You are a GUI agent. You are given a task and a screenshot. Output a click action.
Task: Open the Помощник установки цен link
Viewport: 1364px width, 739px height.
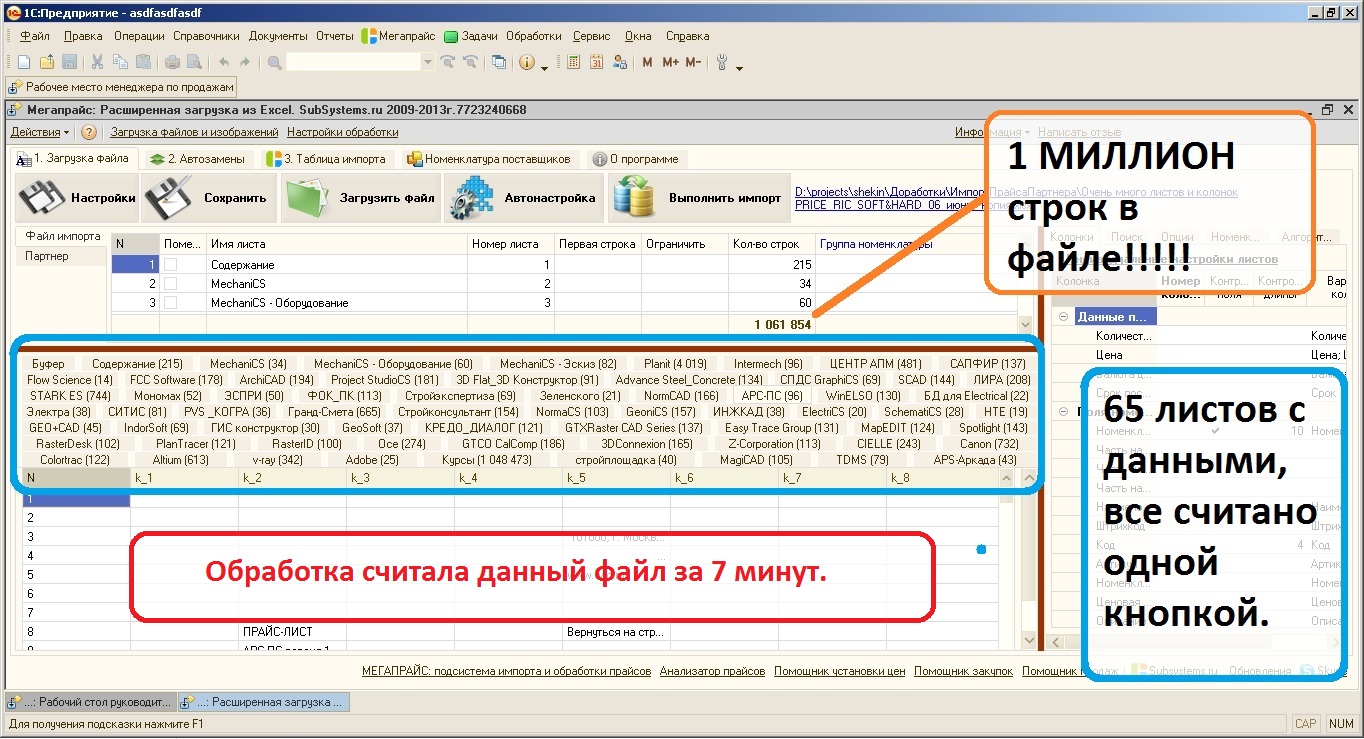pos(840,671)
